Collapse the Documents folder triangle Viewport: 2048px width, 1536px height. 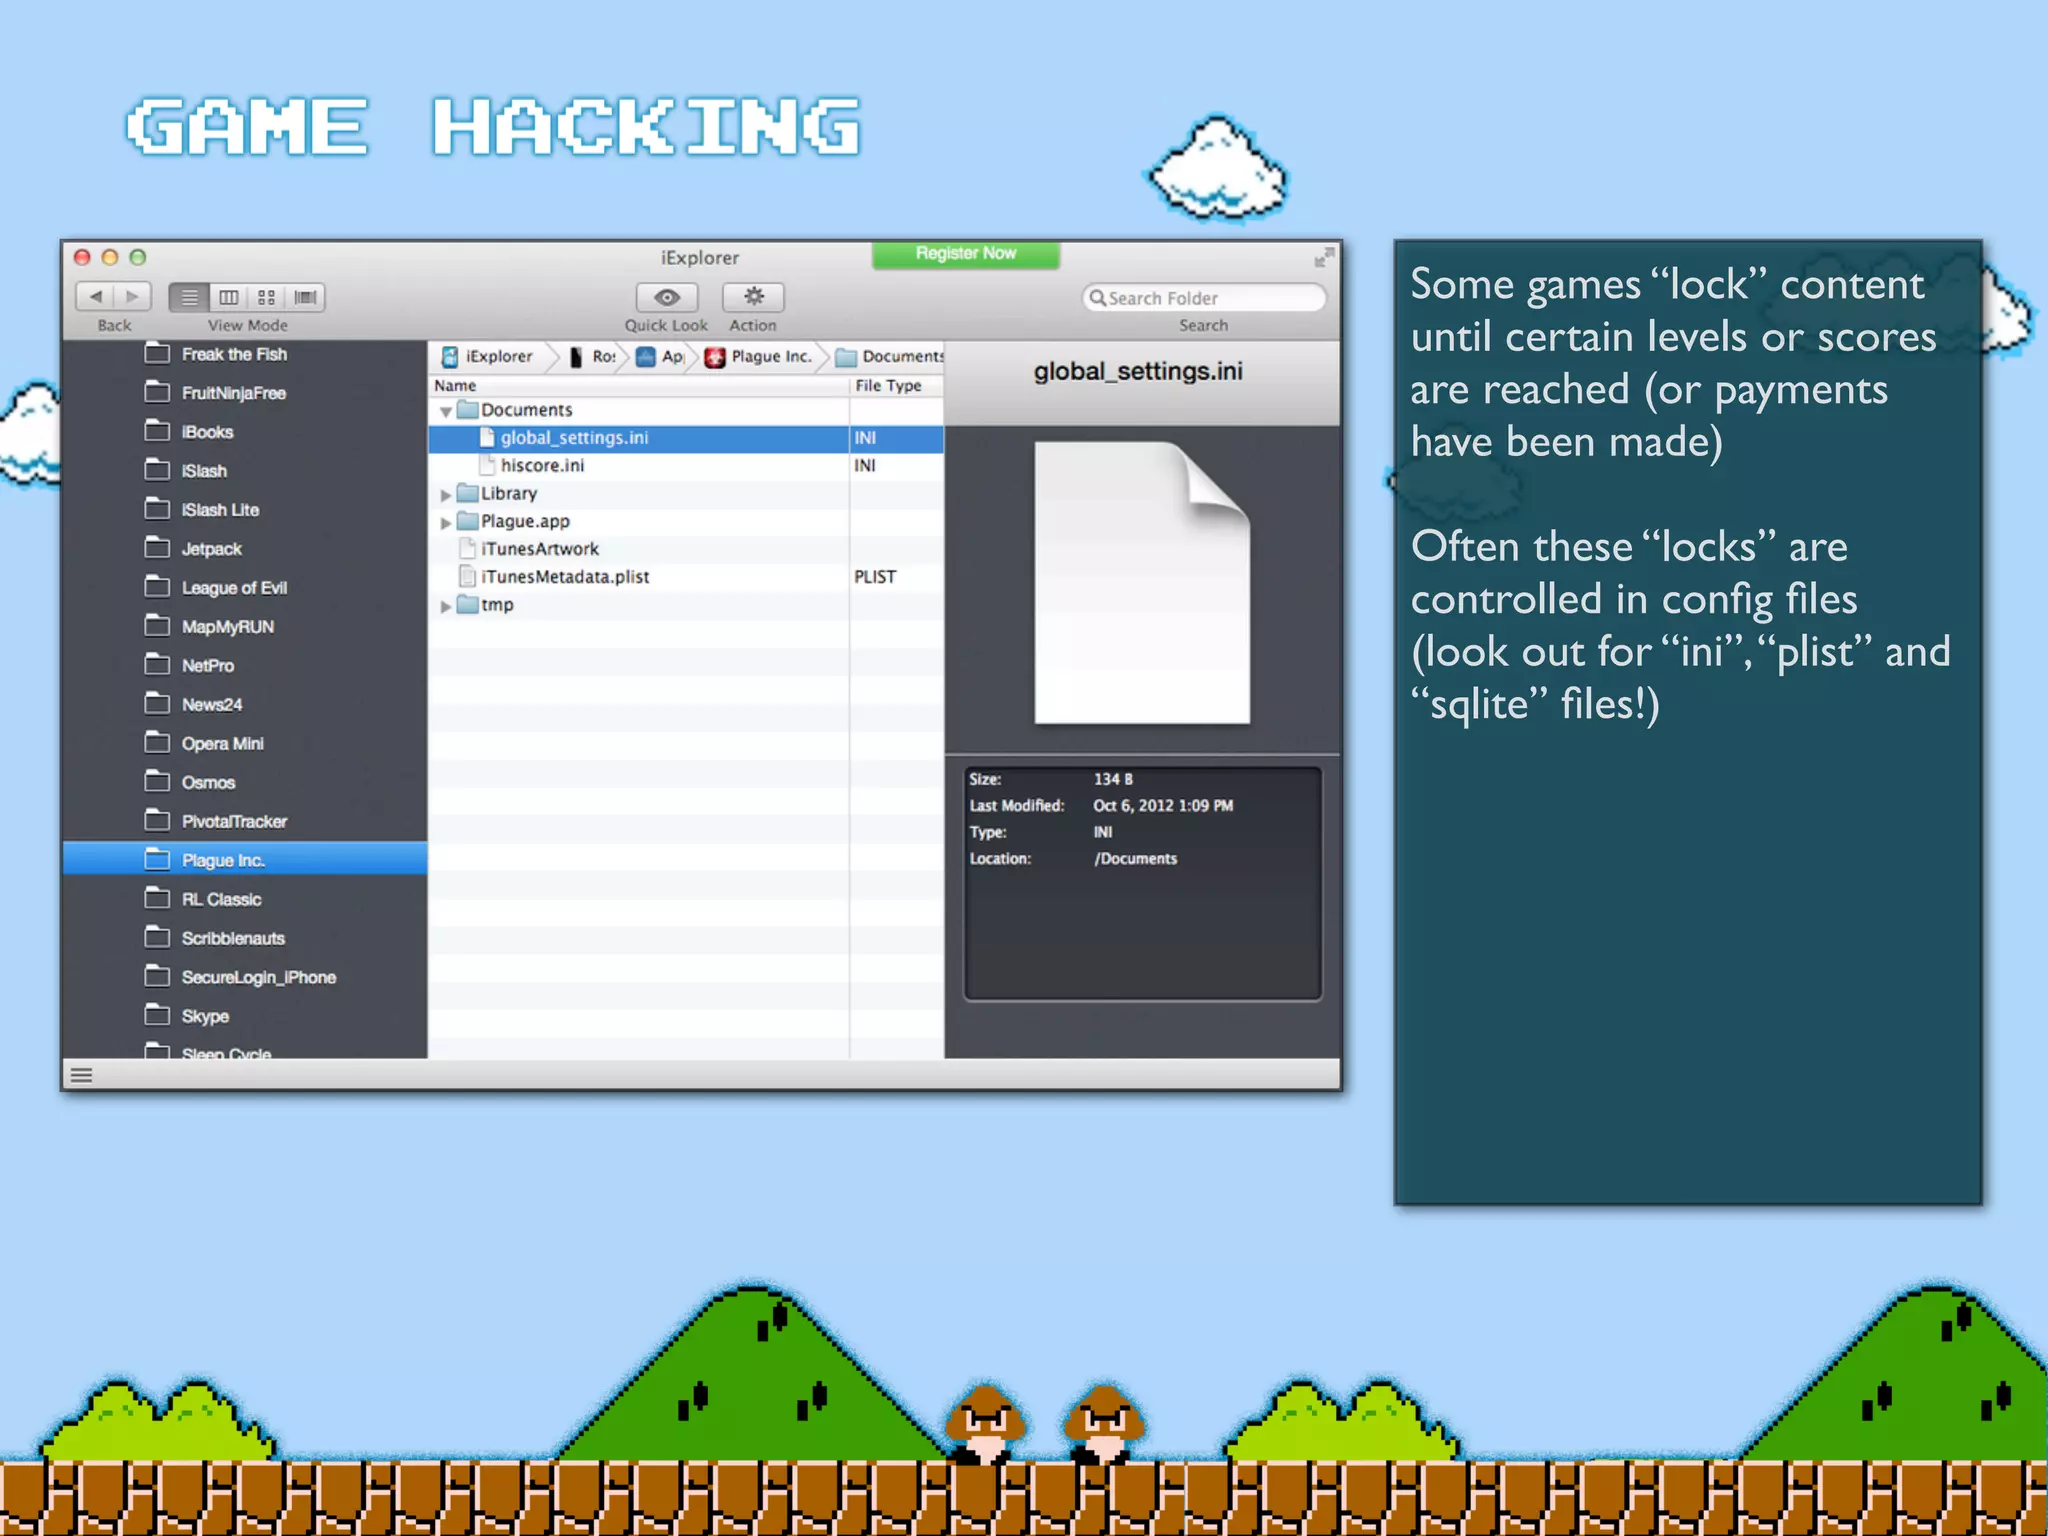pos(446,411)
